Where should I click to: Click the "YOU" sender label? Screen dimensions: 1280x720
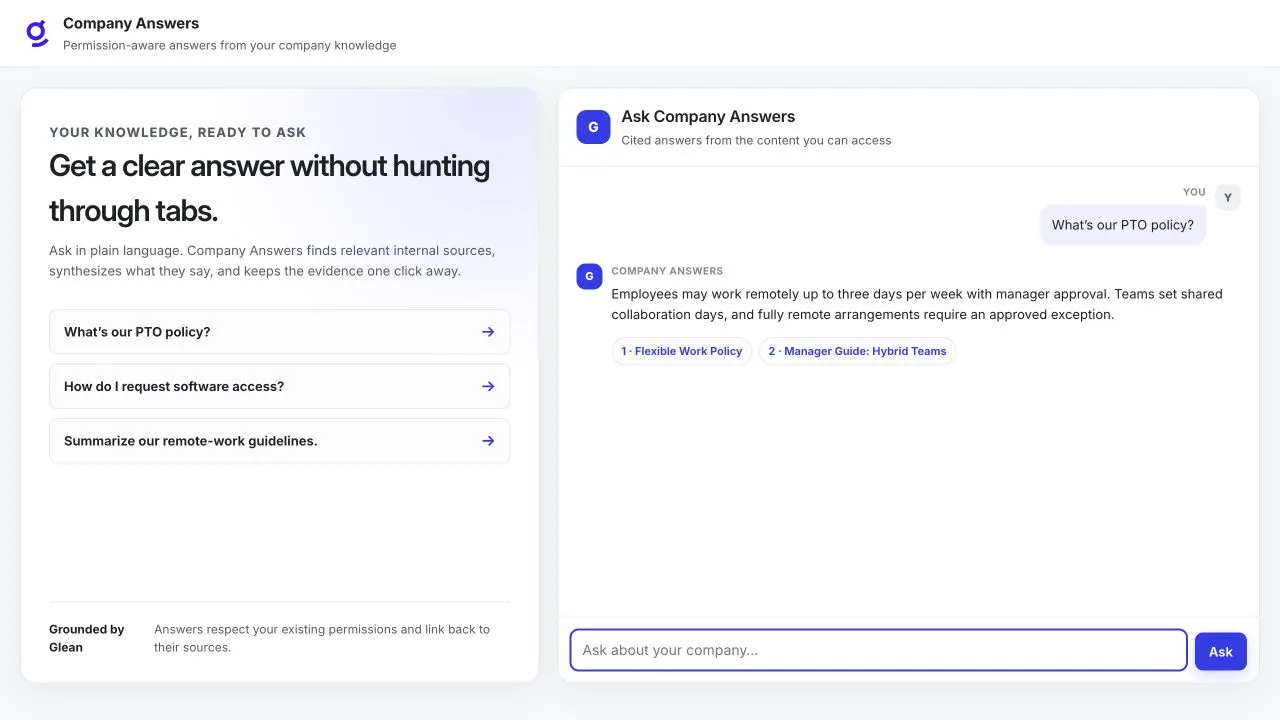tap(1194, 192)
